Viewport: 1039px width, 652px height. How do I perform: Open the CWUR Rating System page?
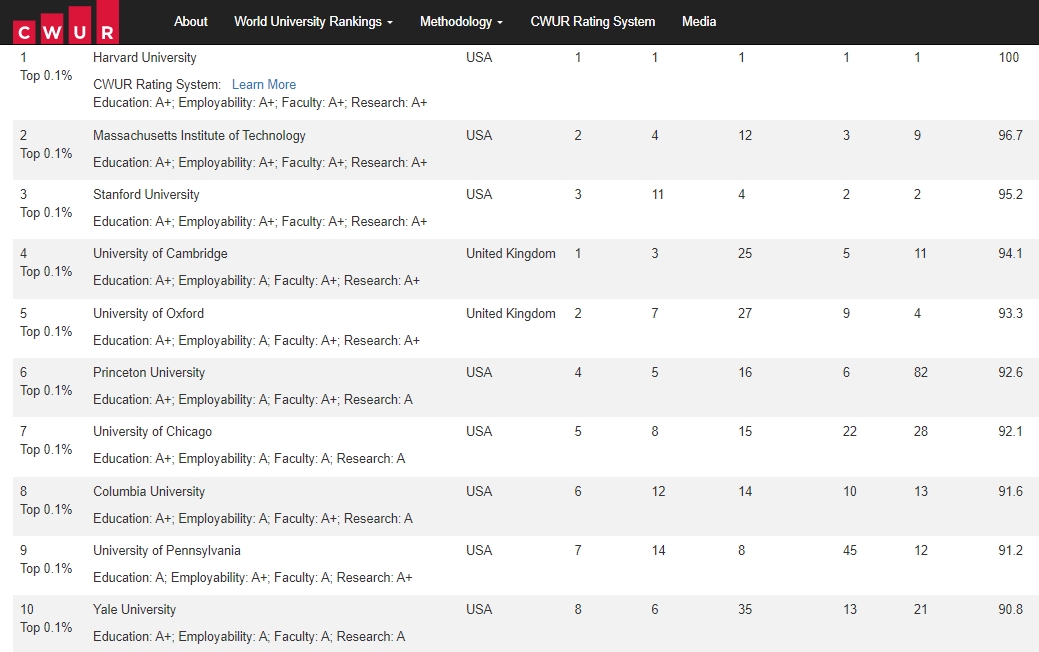(593, 21)
